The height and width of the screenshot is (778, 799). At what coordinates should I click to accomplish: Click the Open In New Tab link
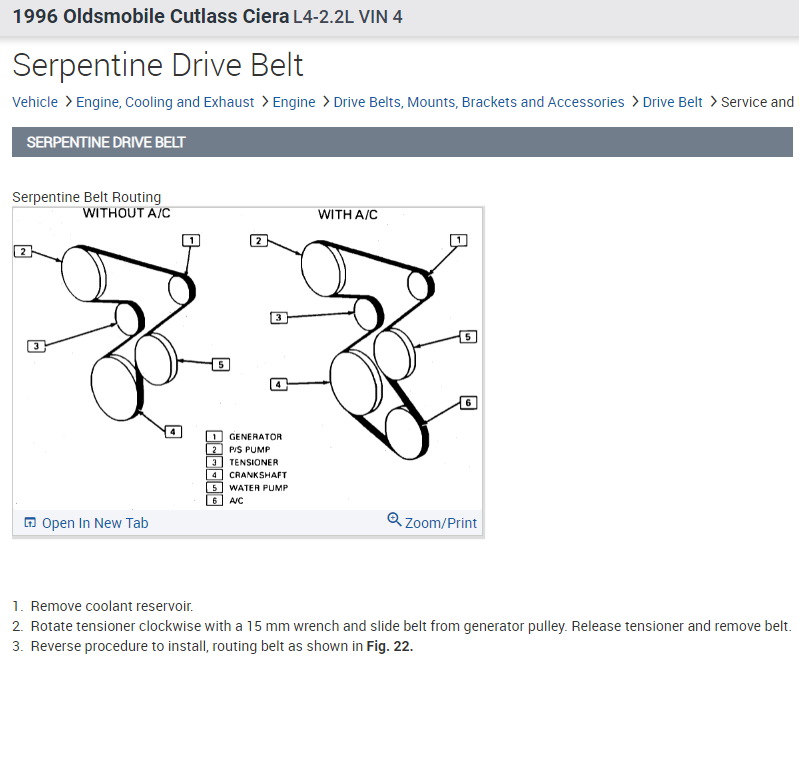[95, 523]
